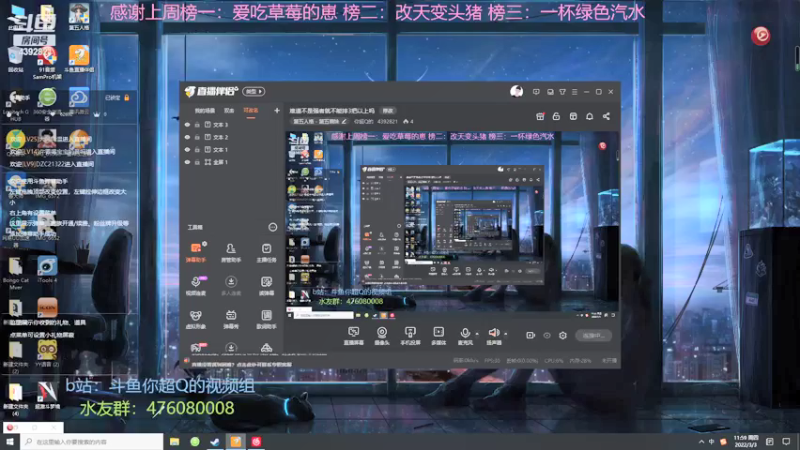Click the room ID 4392821 text
Viewport: 800px width, 450px height.
coord(387,121)
